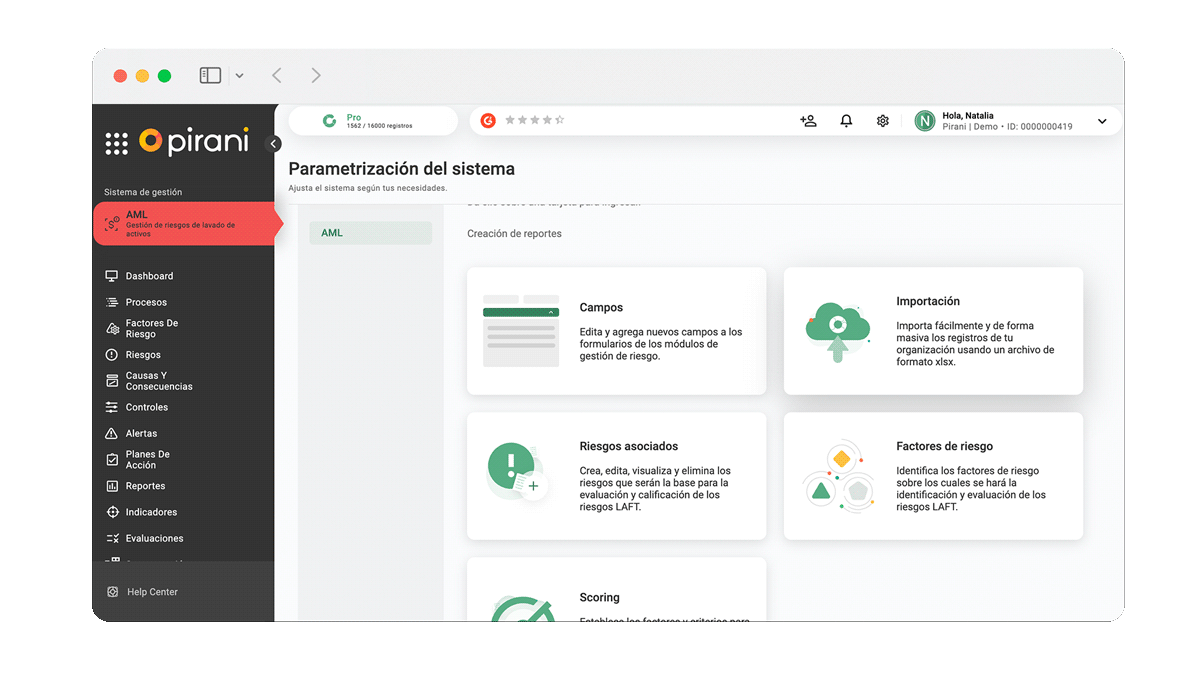This screenshot has height=675, width=1200.
Task: Open the Scoring card
Action: 616,595
